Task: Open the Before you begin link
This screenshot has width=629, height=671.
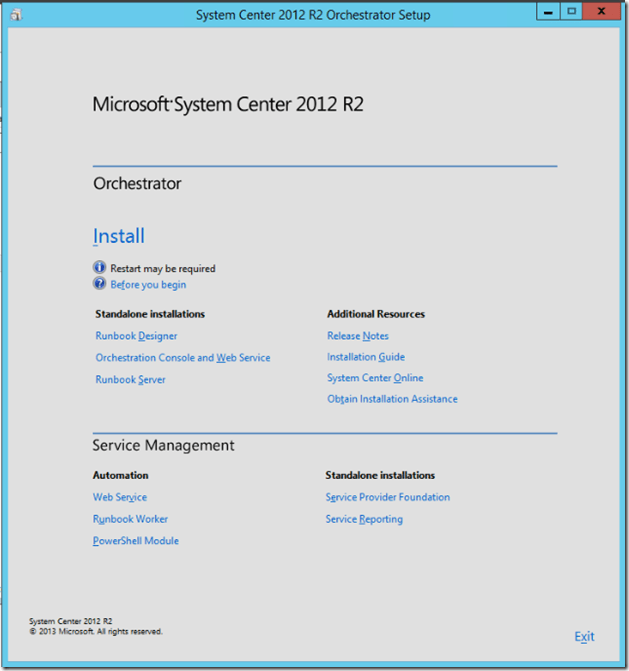Action: pos(148,285)
